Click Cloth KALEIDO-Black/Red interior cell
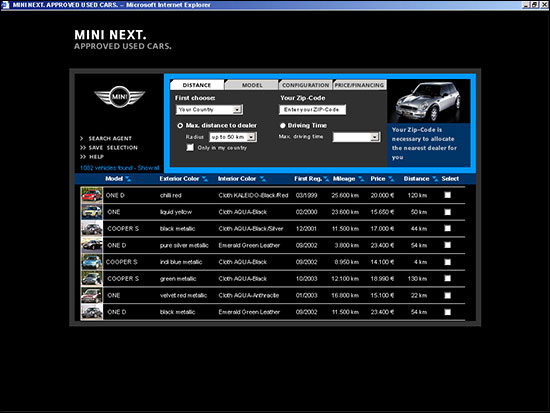The image size is (550, 413). tap(253, 195)
